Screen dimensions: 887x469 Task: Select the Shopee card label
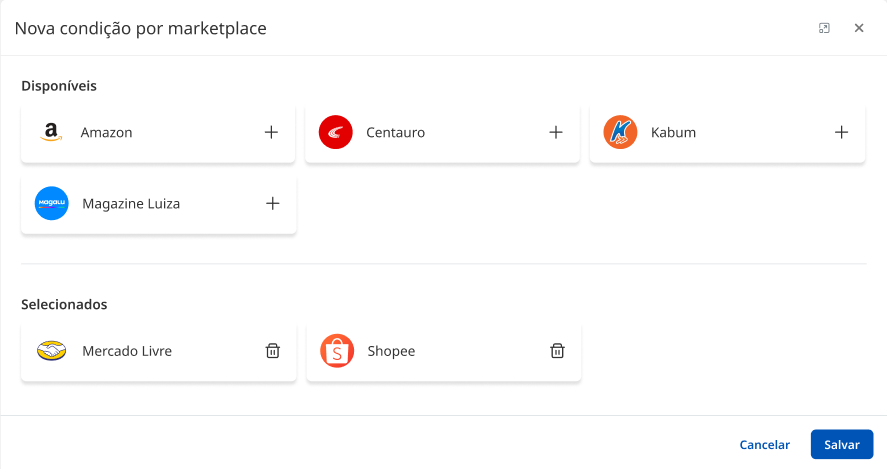click(x=391, y=351)
